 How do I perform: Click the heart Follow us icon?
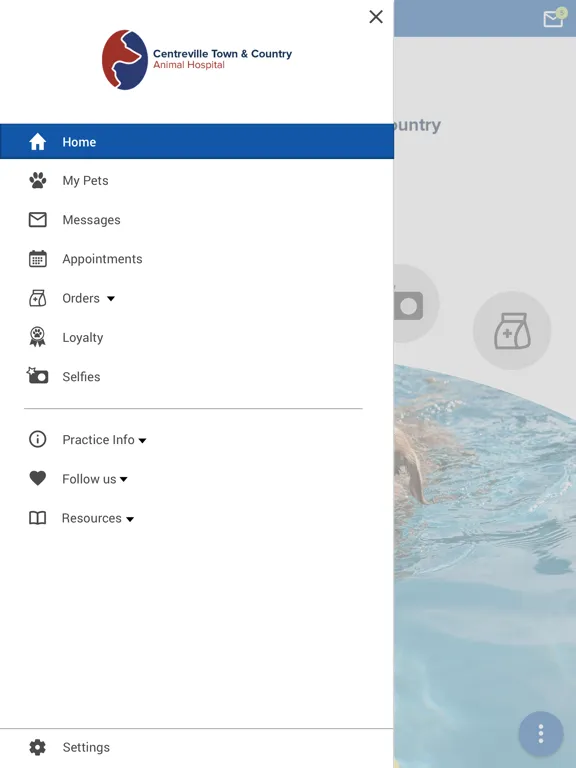[38, 478]
